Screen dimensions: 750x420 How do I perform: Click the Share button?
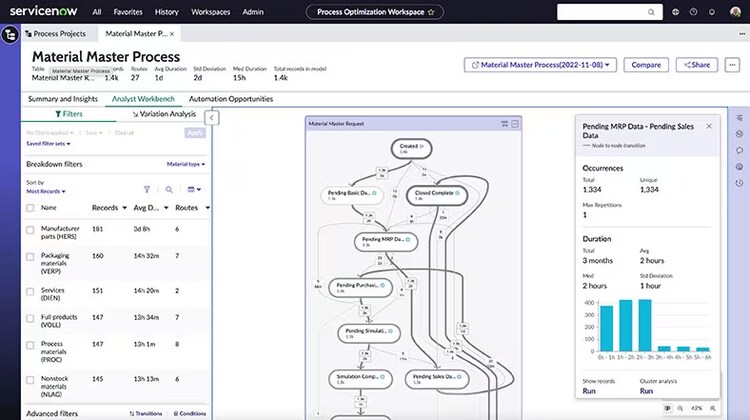(696, 65)
